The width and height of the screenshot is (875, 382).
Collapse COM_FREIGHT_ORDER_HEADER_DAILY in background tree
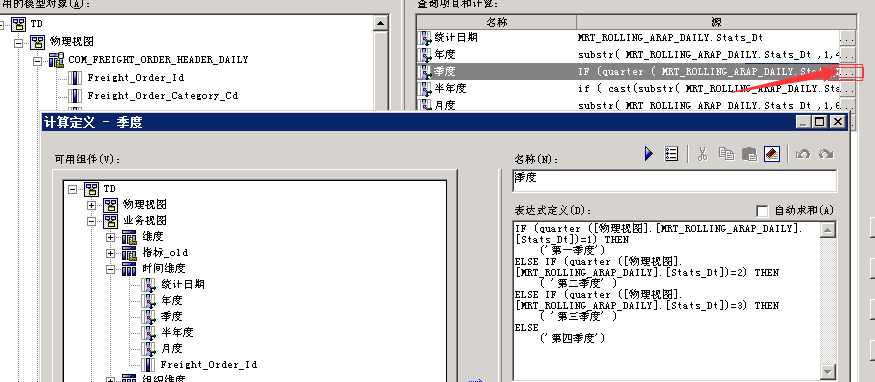point(37,60)
